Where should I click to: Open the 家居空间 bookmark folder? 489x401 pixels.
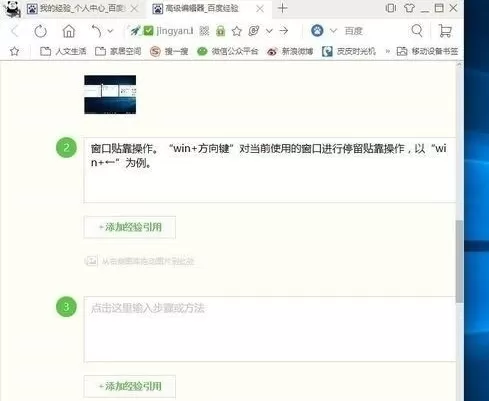(x=118, y=51)
